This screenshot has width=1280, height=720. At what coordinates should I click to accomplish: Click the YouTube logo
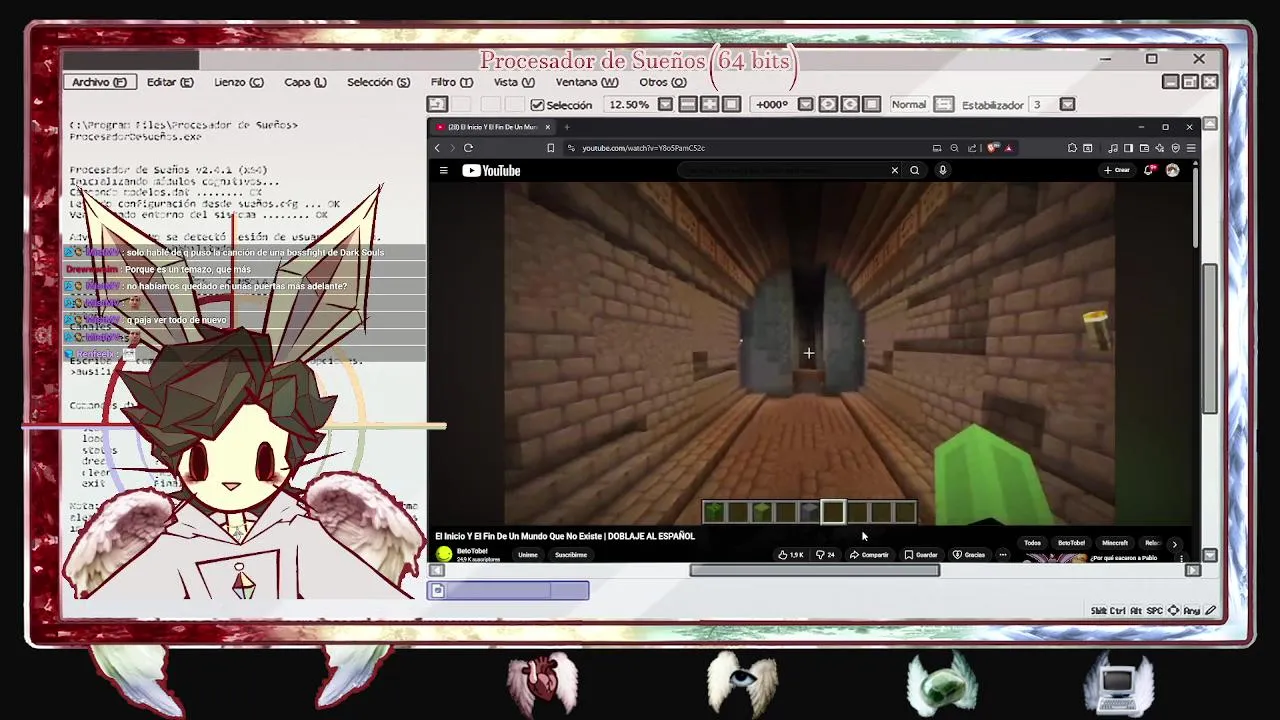coord(491,171)
